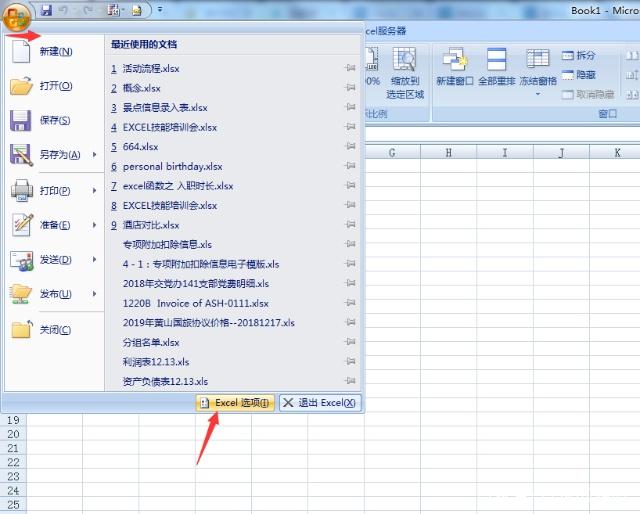Open the Office button menu
This screenshot has width=640, height=514.
tap(16, 17)
